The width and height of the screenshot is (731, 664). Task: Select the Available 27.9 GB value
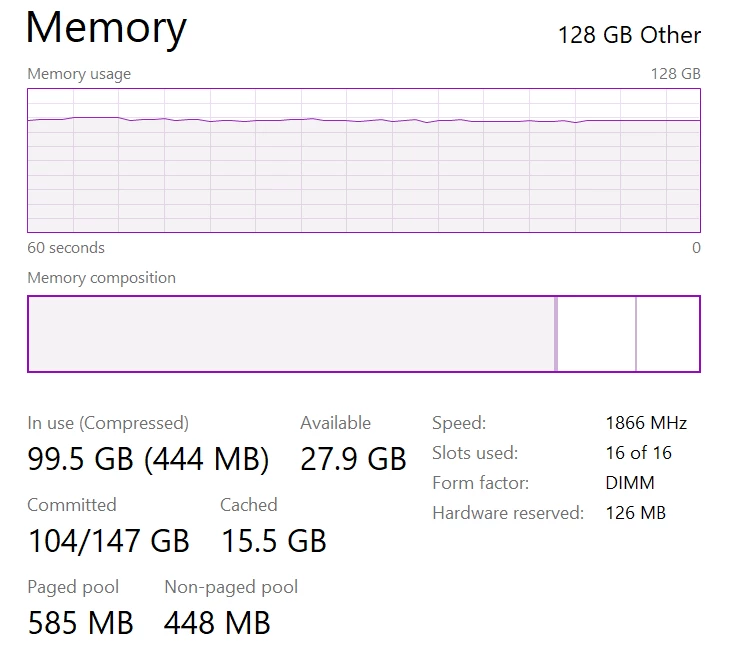(353, 459)
